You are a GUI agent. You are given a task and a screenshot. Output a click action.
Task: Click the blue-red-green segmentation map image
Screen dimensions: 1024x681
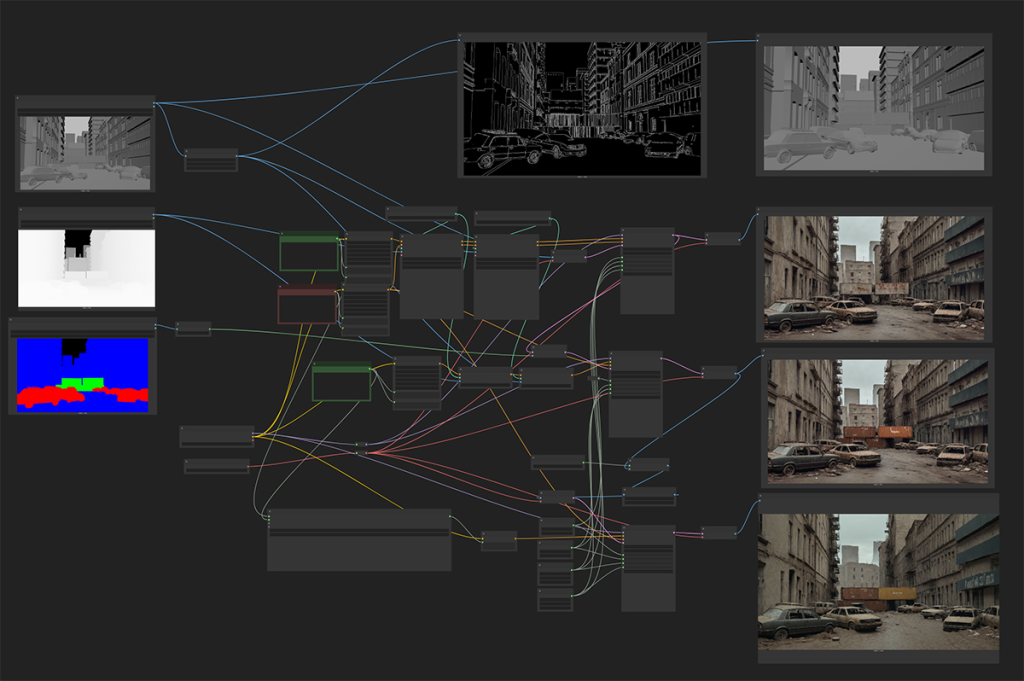pyautogui.click(x=83, y=374)
